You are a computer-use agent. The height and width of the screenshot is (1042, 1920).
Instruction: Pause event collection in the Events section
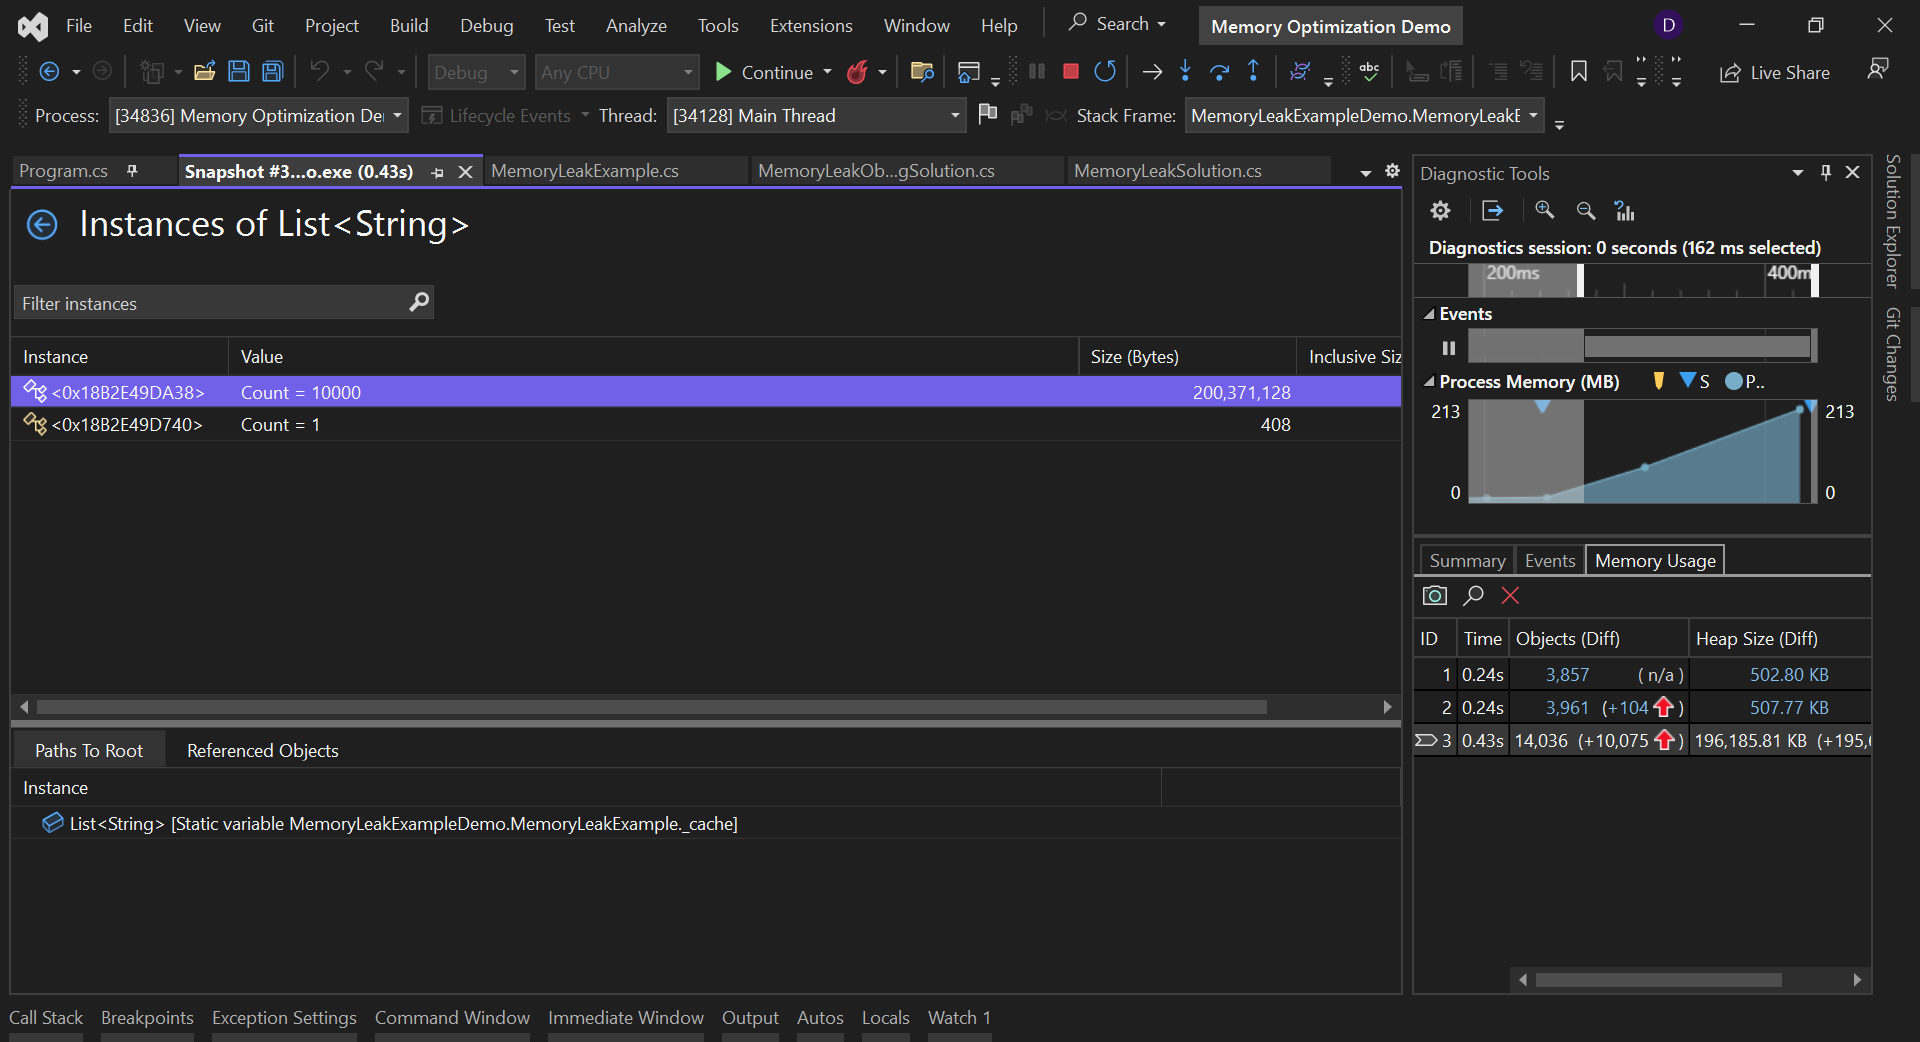click(x=1448, y=347)
